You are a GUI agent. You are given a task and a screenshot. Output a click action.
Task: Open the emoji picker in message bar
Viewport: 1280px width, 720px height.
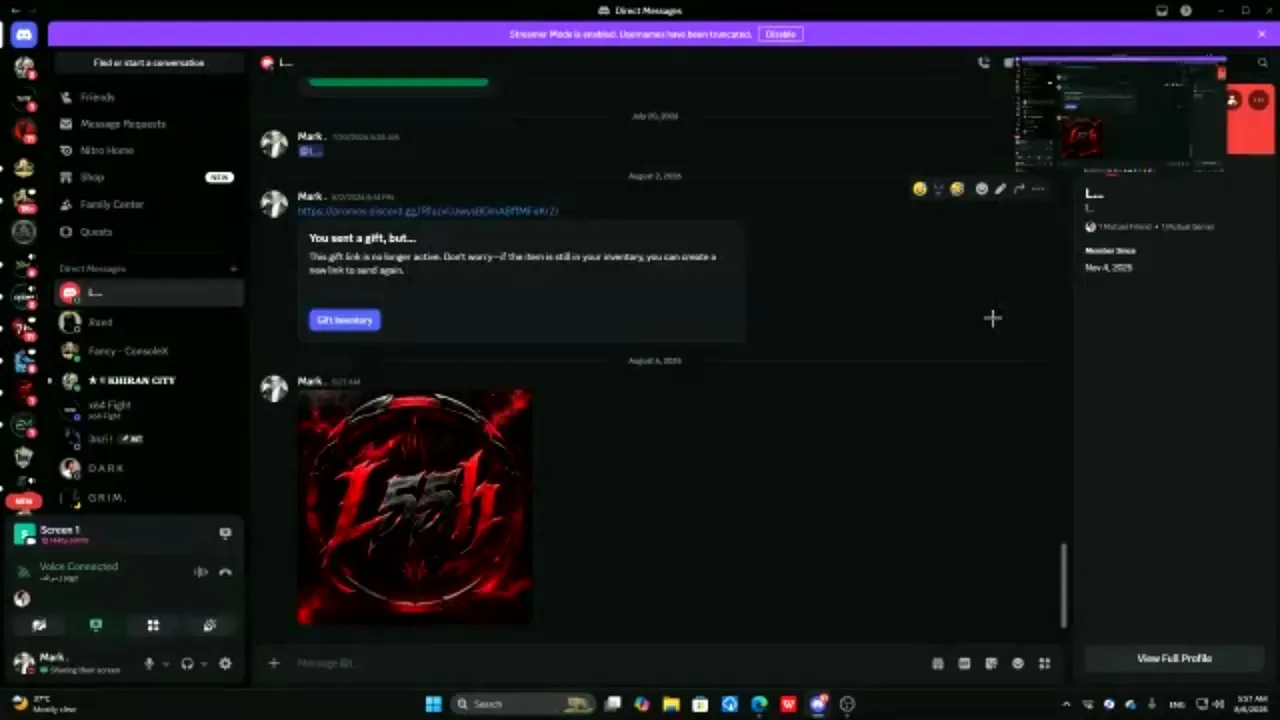pos(1018,663)
